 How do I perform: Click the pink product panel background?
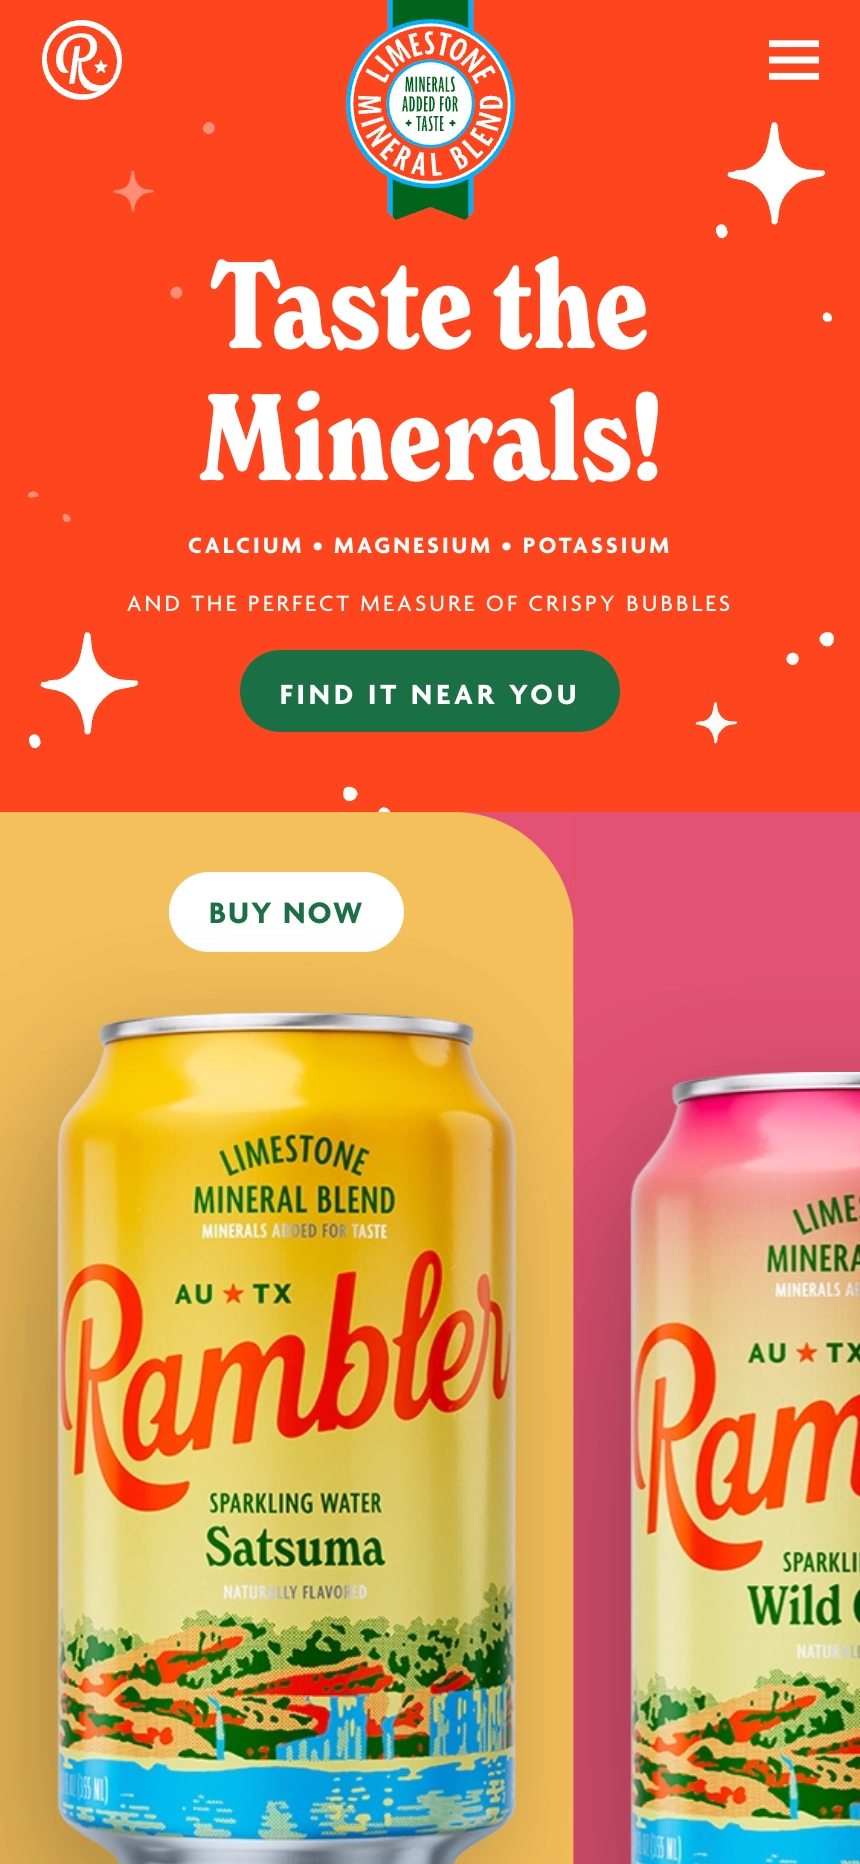pyautogui.click(x=716, y=940)
